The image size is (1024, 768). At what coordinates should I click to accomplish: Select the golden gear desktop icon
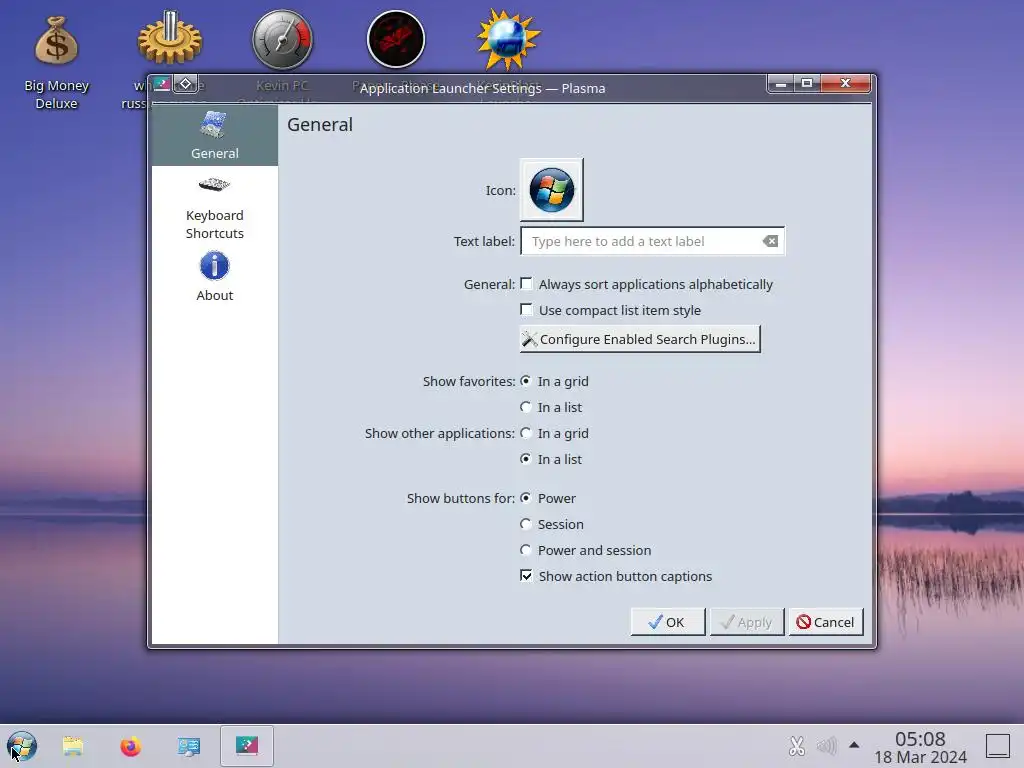(170, 39)
